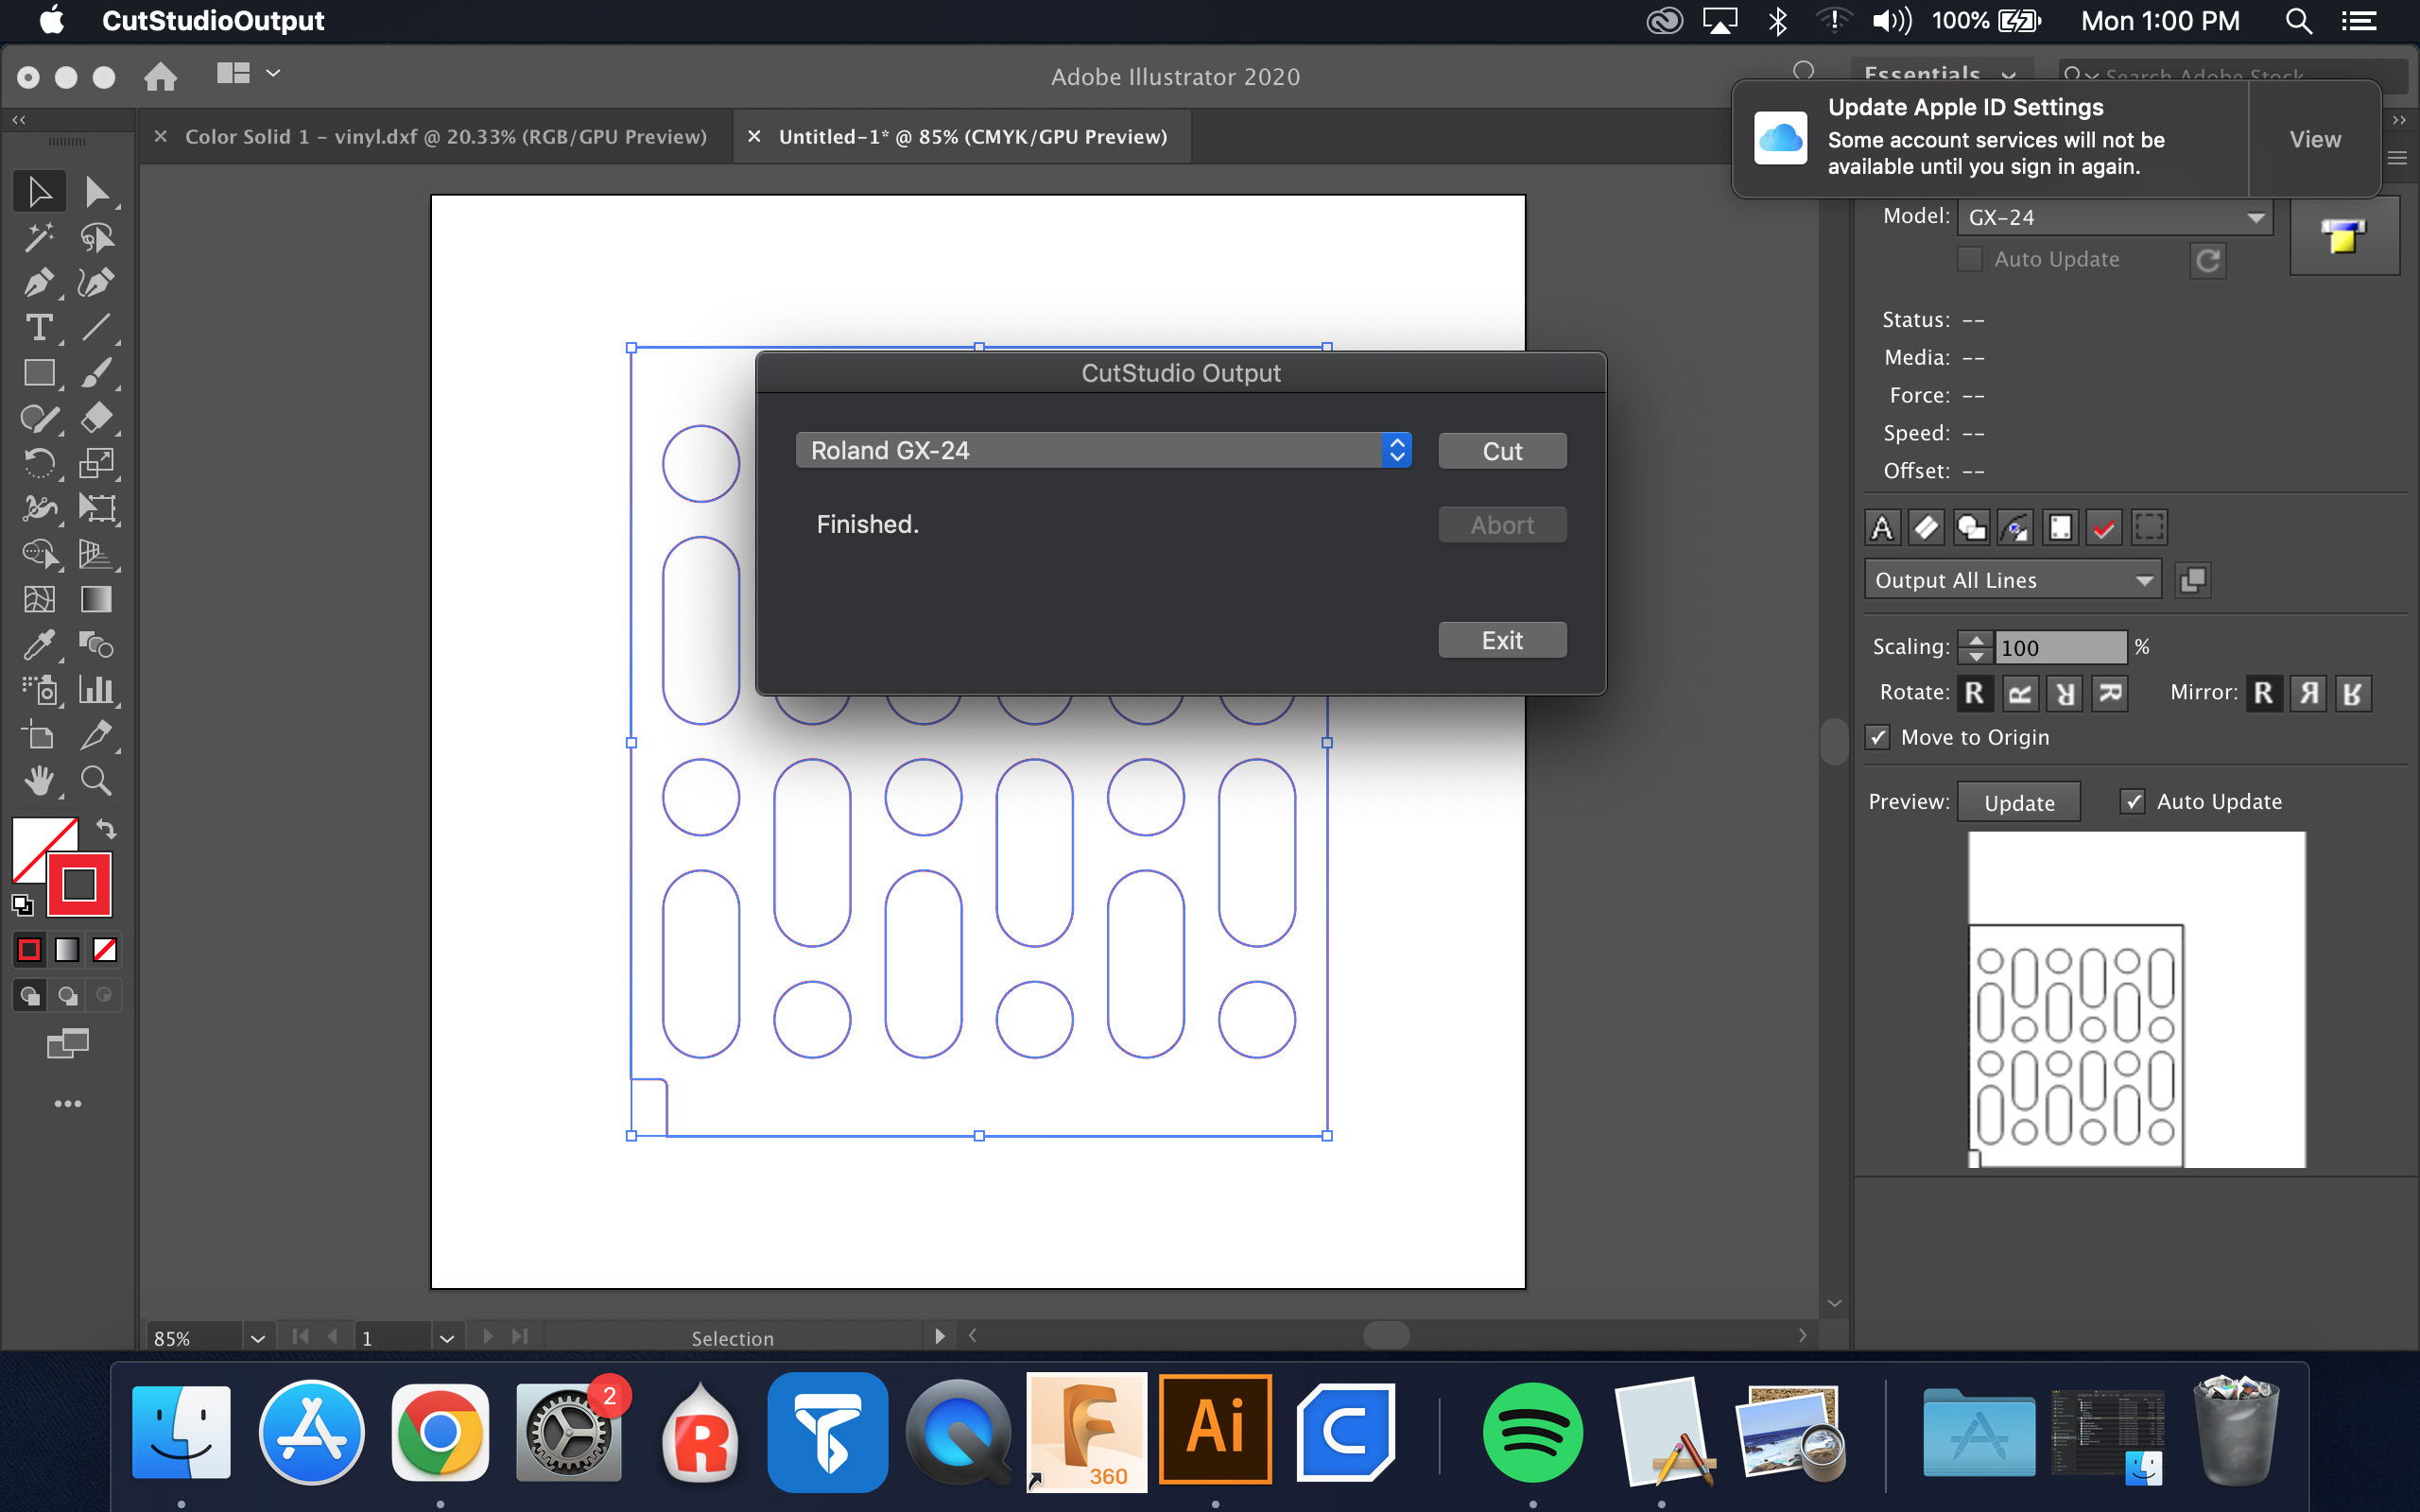Swap fill and stroke colors

pos(106,829)
